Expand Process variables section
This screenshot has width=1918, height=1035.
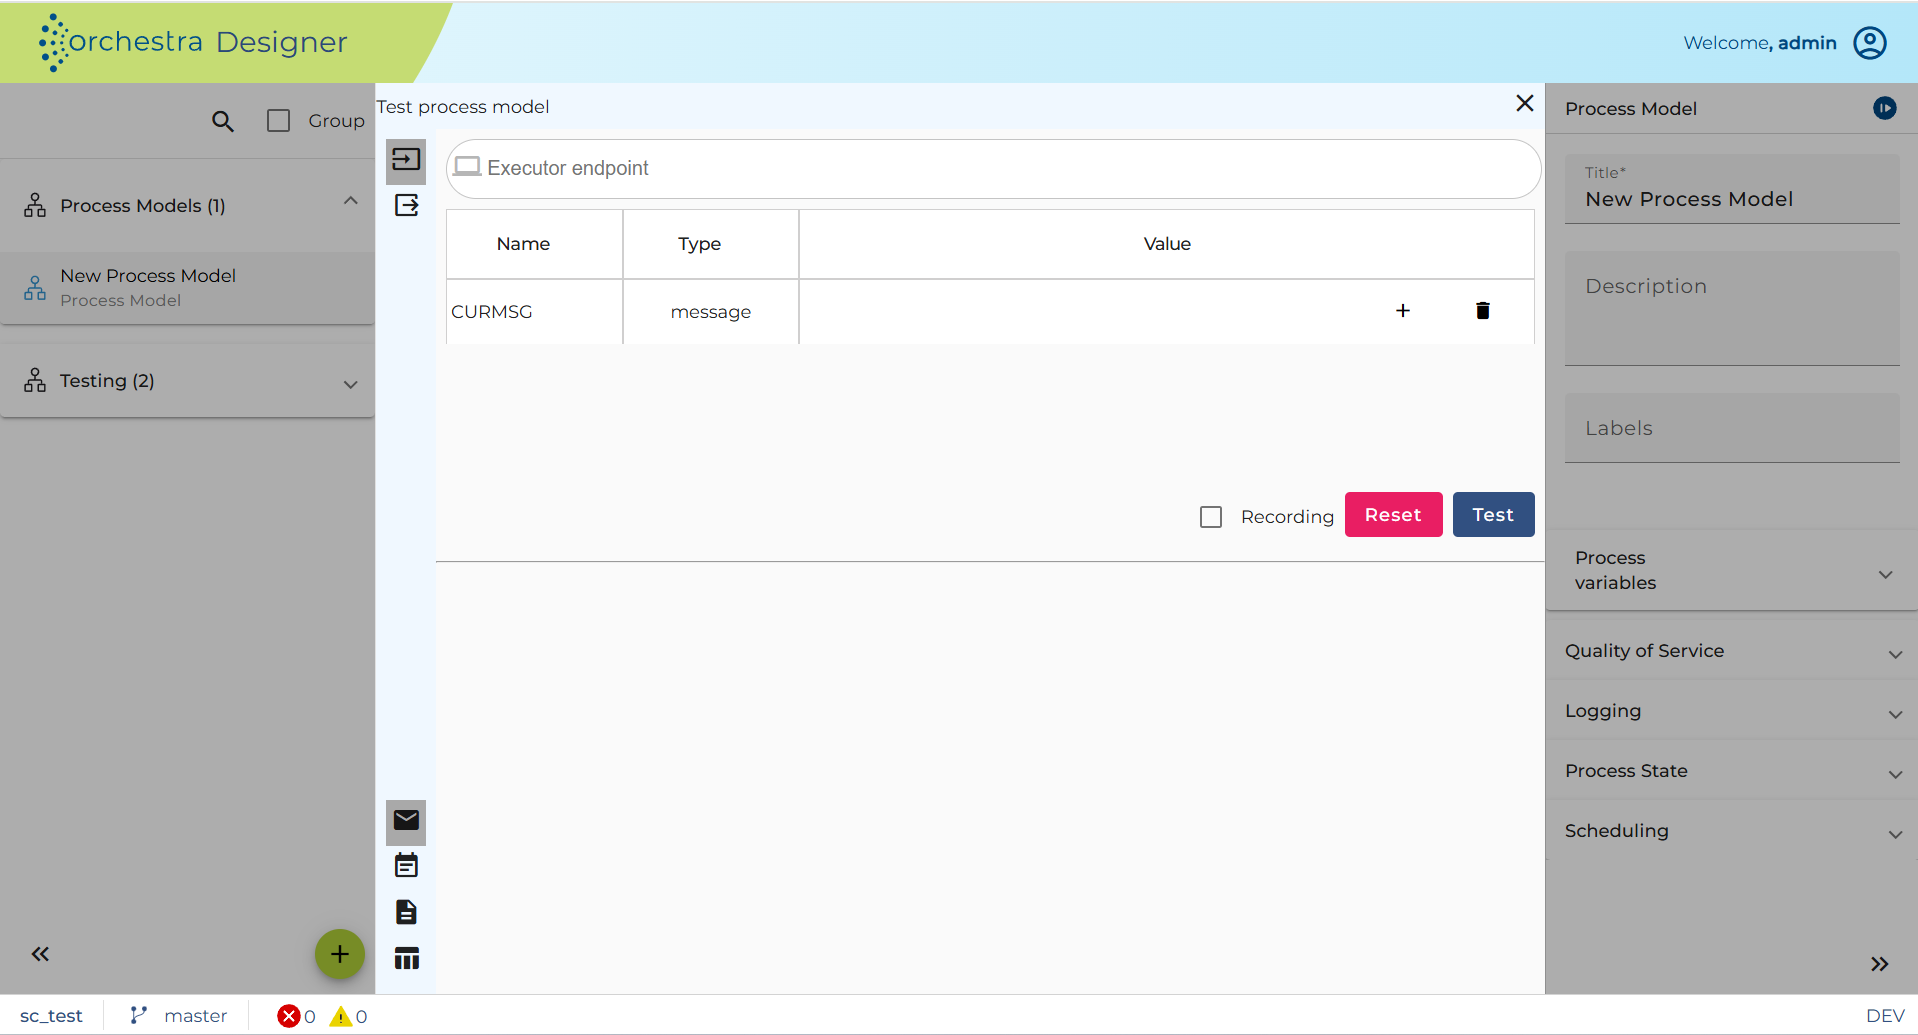pos(1732,571)
